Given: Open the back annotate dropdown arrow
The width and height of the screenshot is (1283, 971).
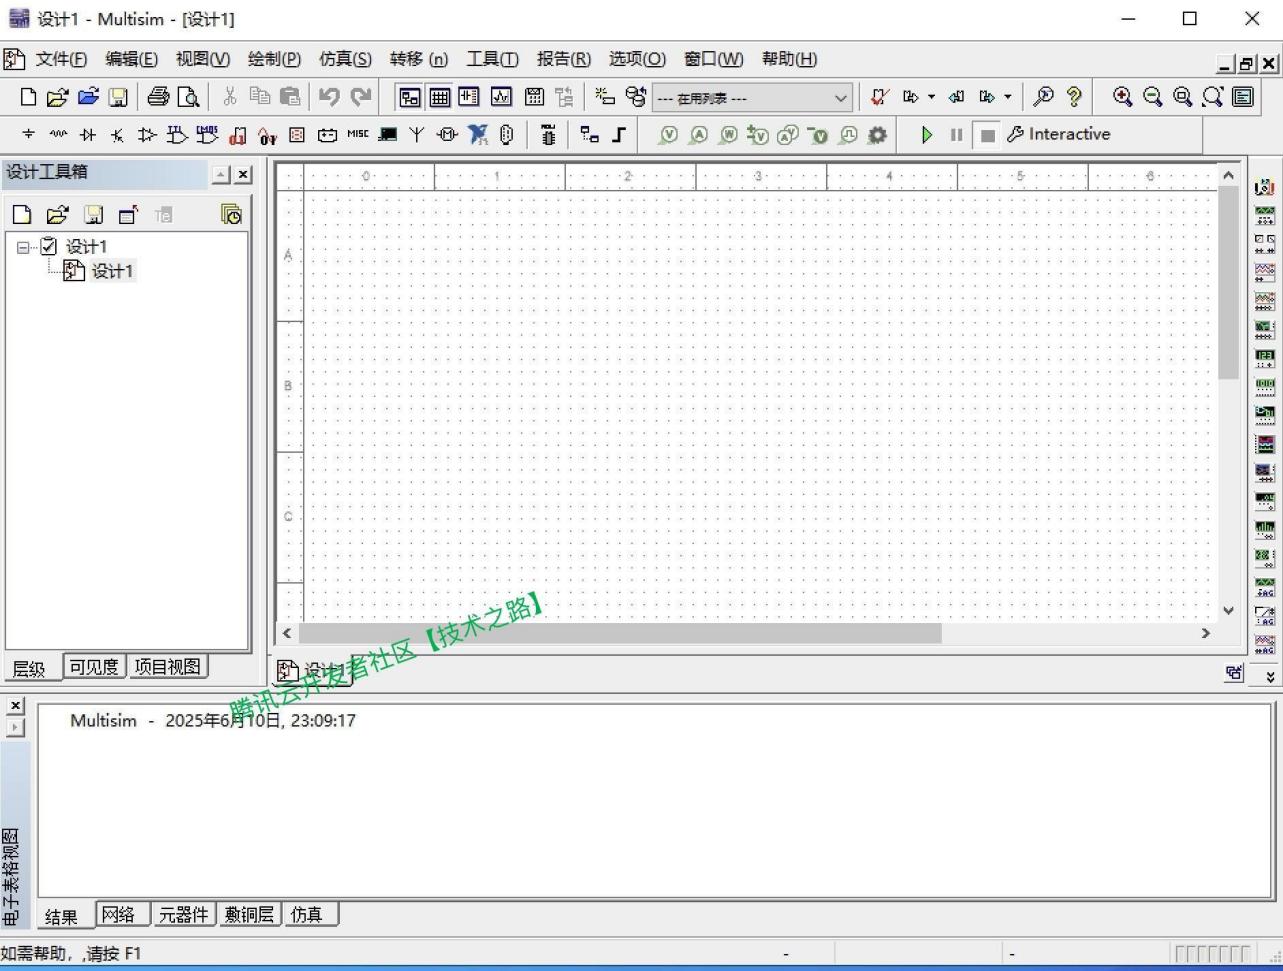Looking at the screenshot, I should click(x=931, y=97).
